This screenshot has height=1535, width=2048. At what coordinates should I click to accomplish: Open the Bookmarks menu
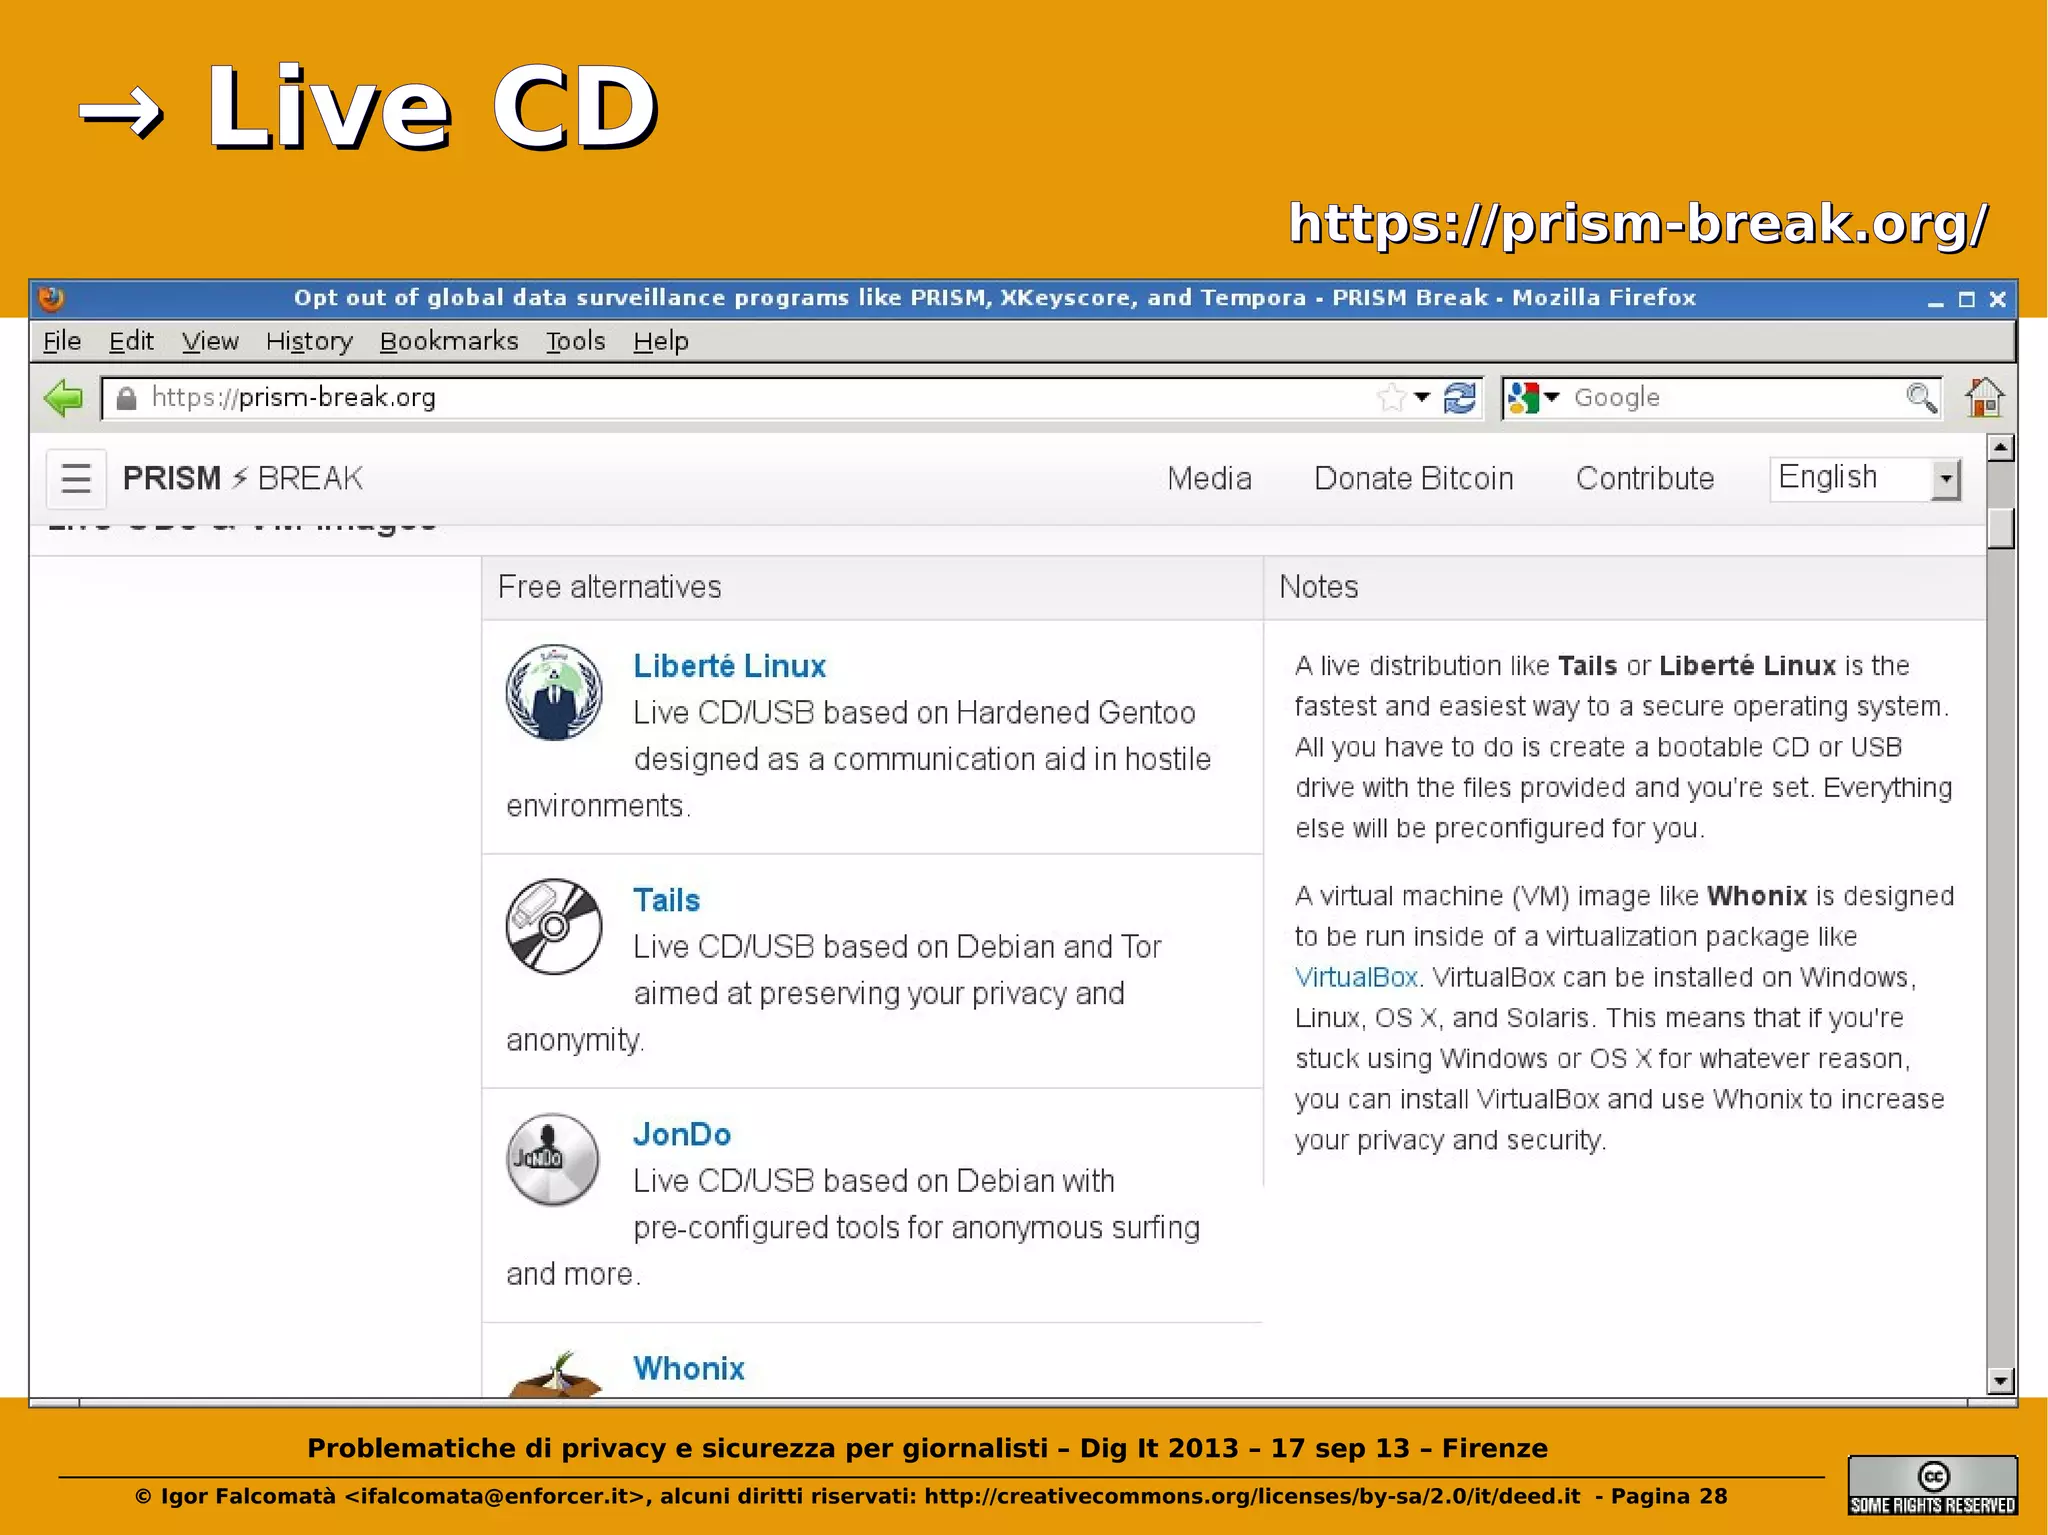[x=449, y=341]
